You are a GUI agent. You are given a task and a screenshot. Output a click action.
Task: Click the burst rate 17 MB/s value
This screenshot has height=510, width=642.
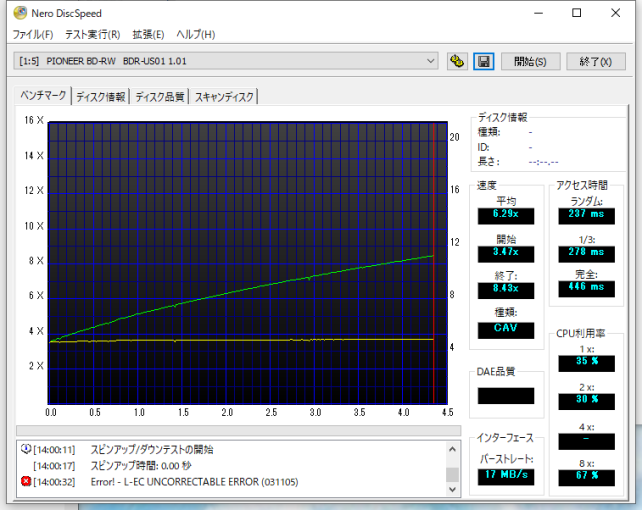pyautogui.click(x=506, y=476)
